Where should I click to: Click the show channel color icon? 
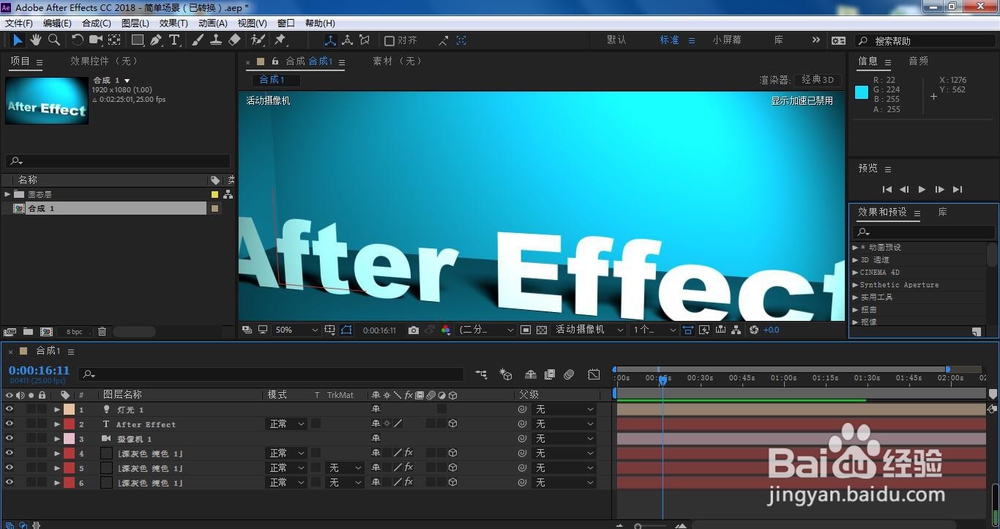coord(445,330)
